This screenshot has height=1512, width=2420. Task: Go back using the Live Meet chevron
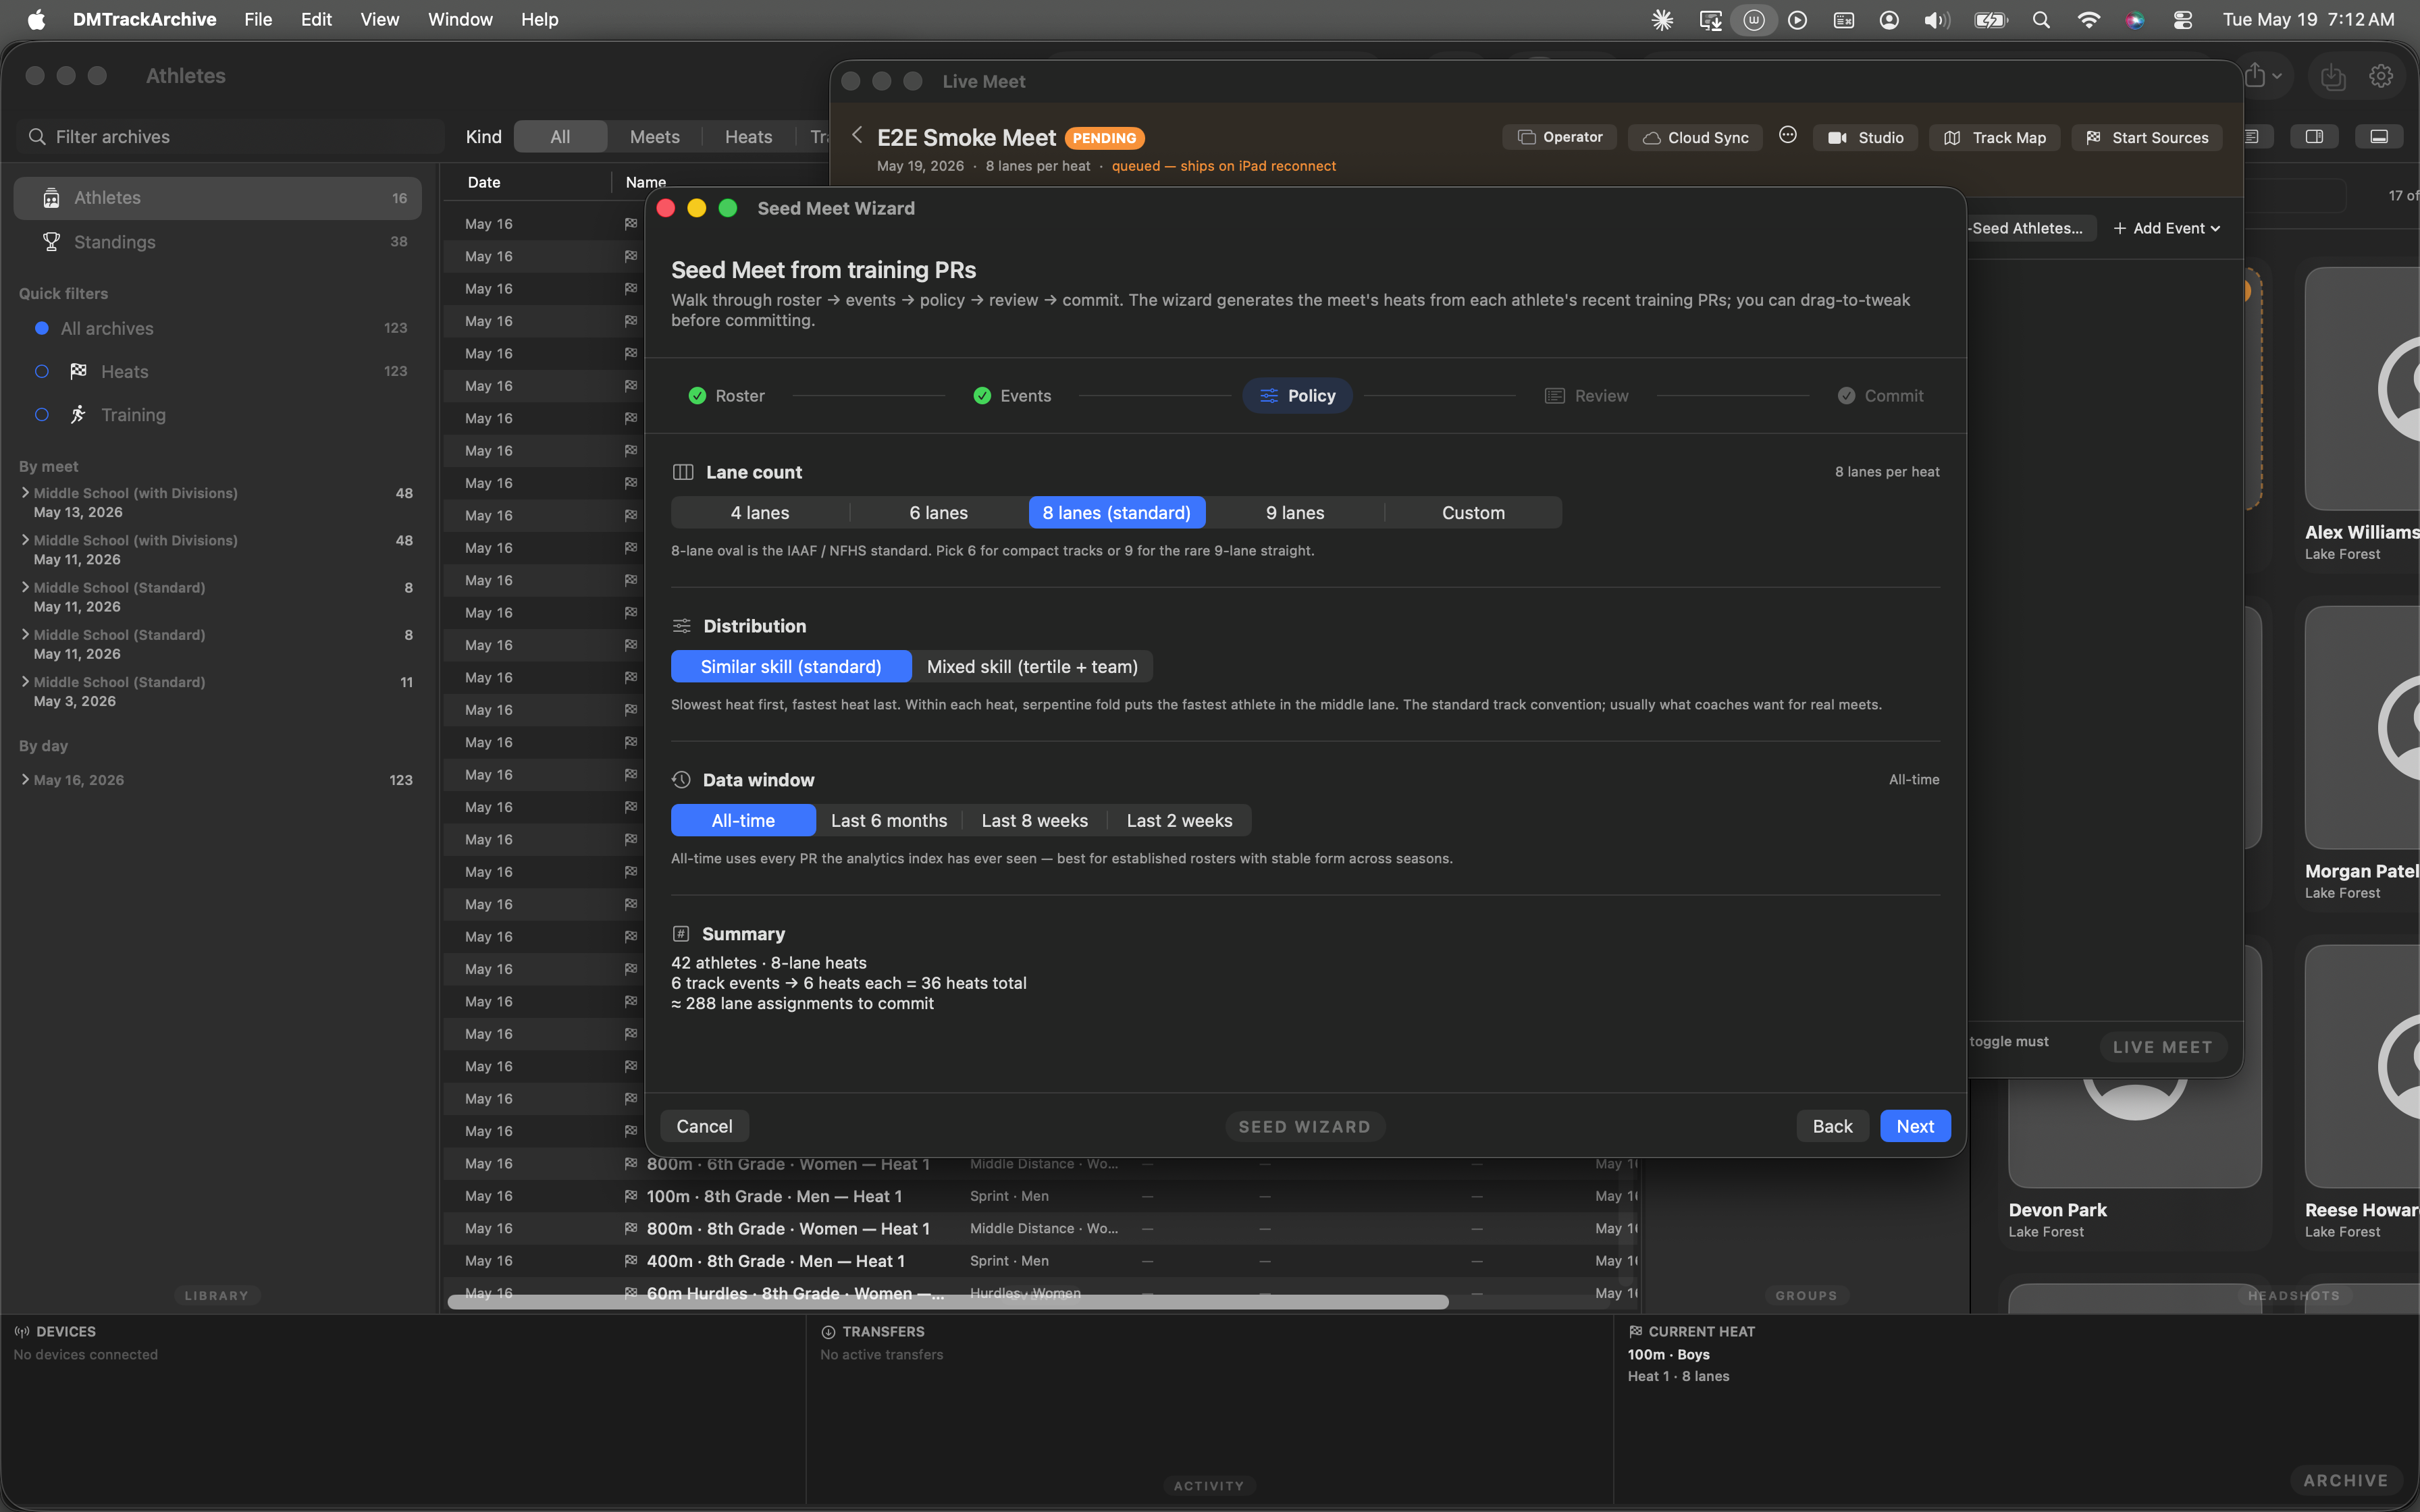click(857, 135)
